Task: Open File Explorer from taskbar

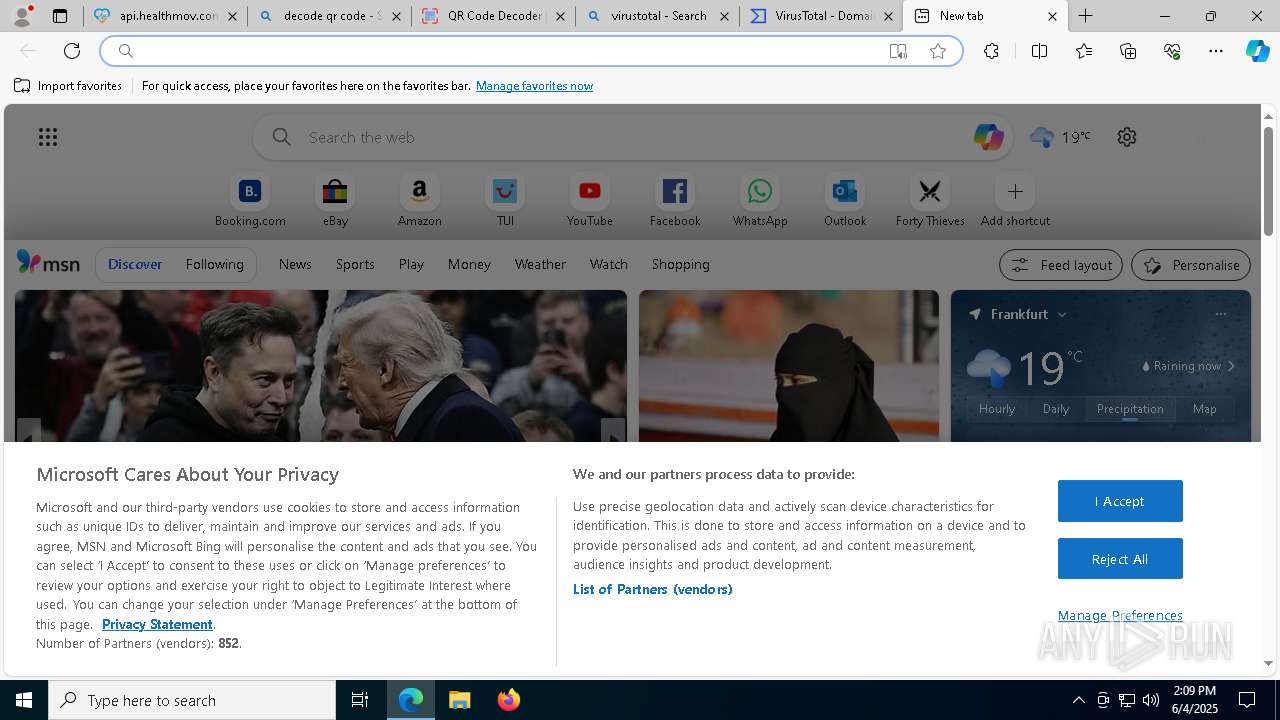Action: [460, 700]
